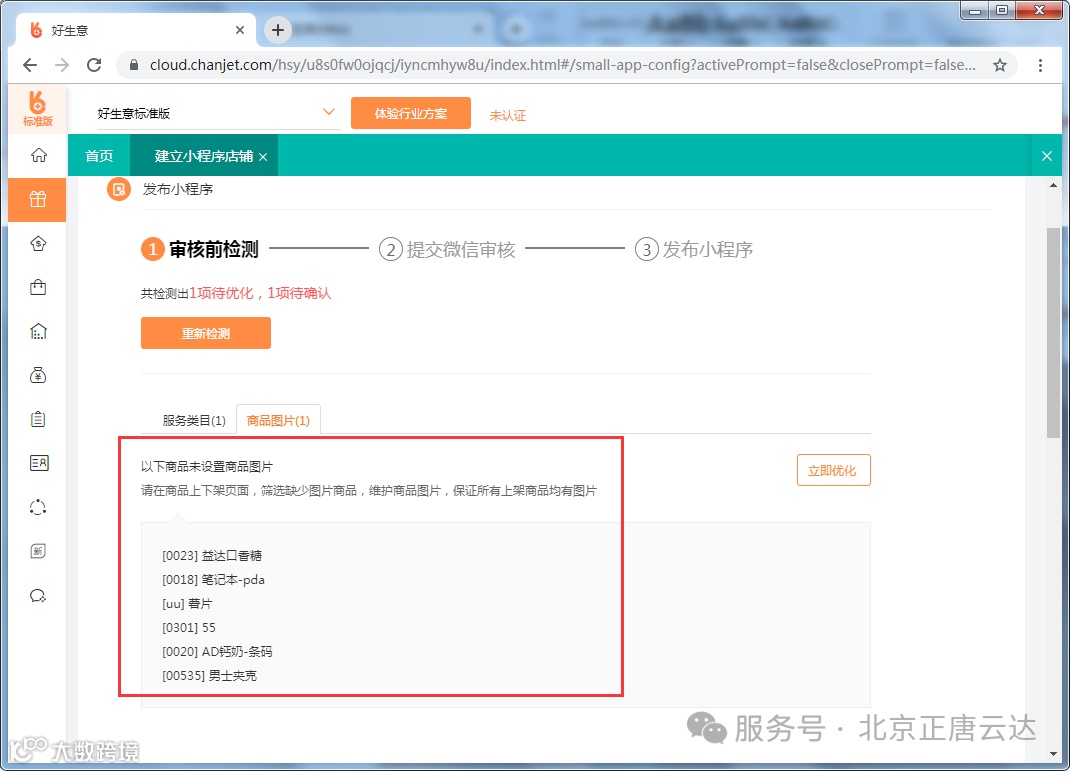Select step 1 审核前检测
This screenshot has width=1070, height=771.
200,250
